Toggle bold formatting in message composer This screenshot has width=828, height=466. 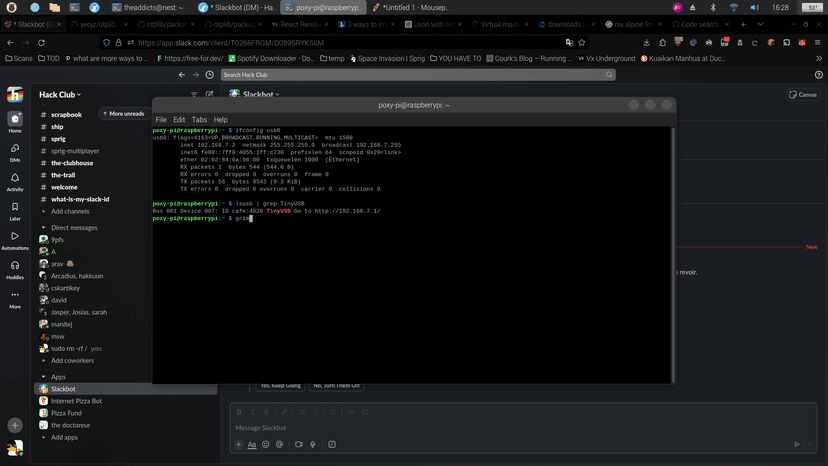238,411
